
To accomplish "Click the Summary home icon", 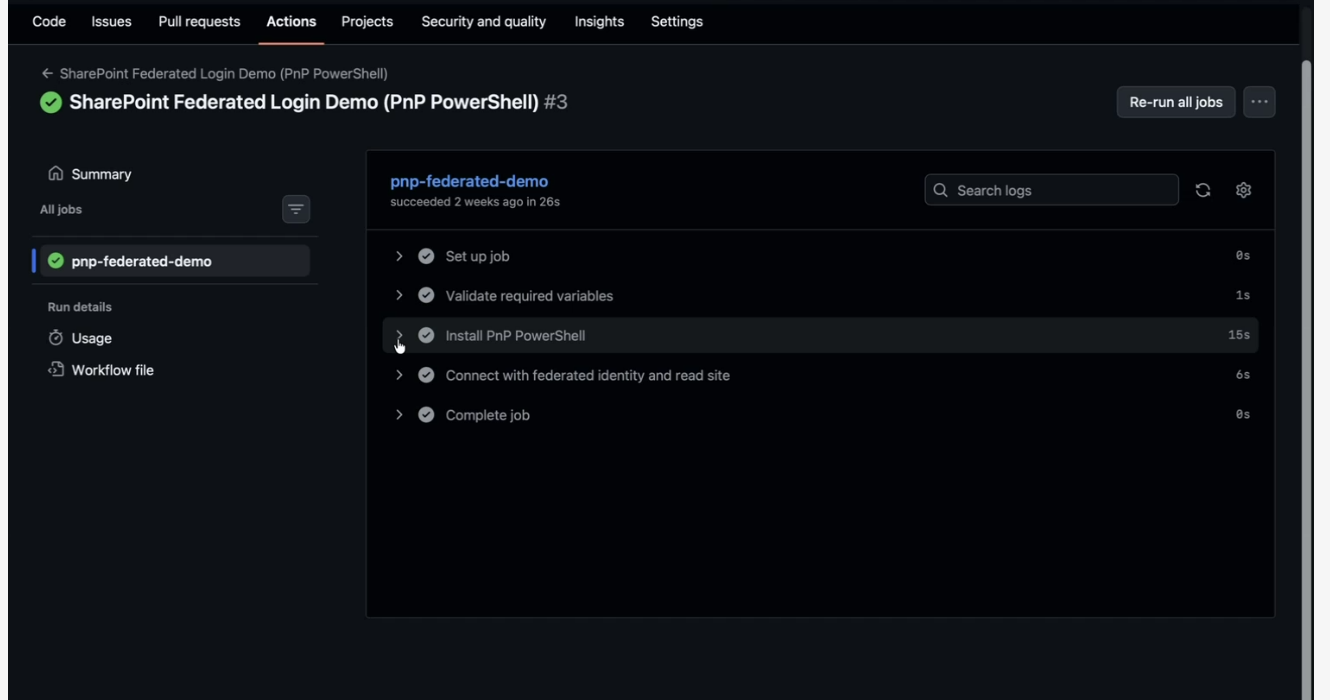I will 56,174.
